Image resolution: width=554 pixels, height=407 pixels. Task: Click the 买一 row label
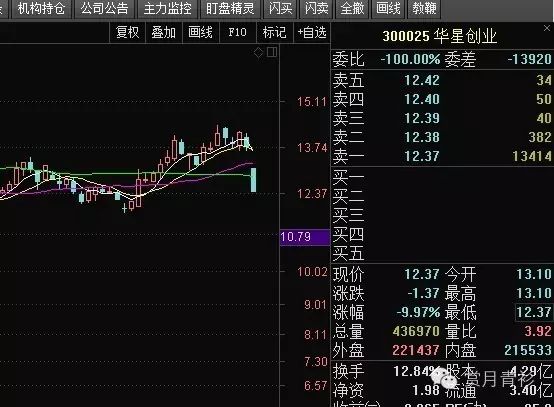pos(348,177)
